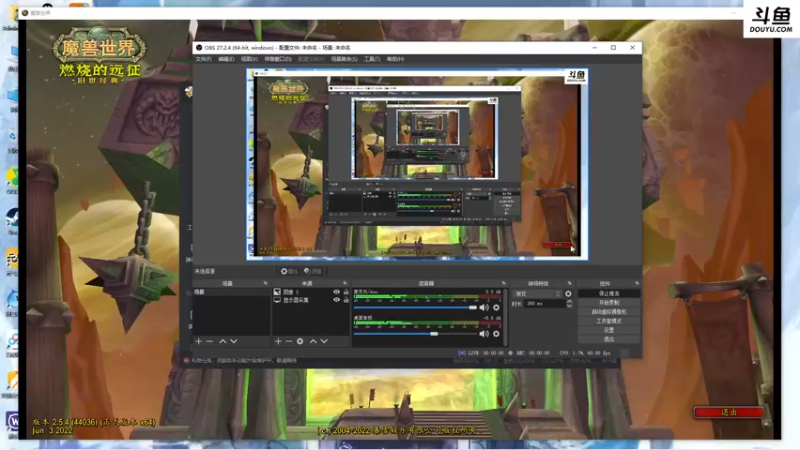
Task: Open 麦克风/Aux audio settings gear
Action: tap(496, 307)
